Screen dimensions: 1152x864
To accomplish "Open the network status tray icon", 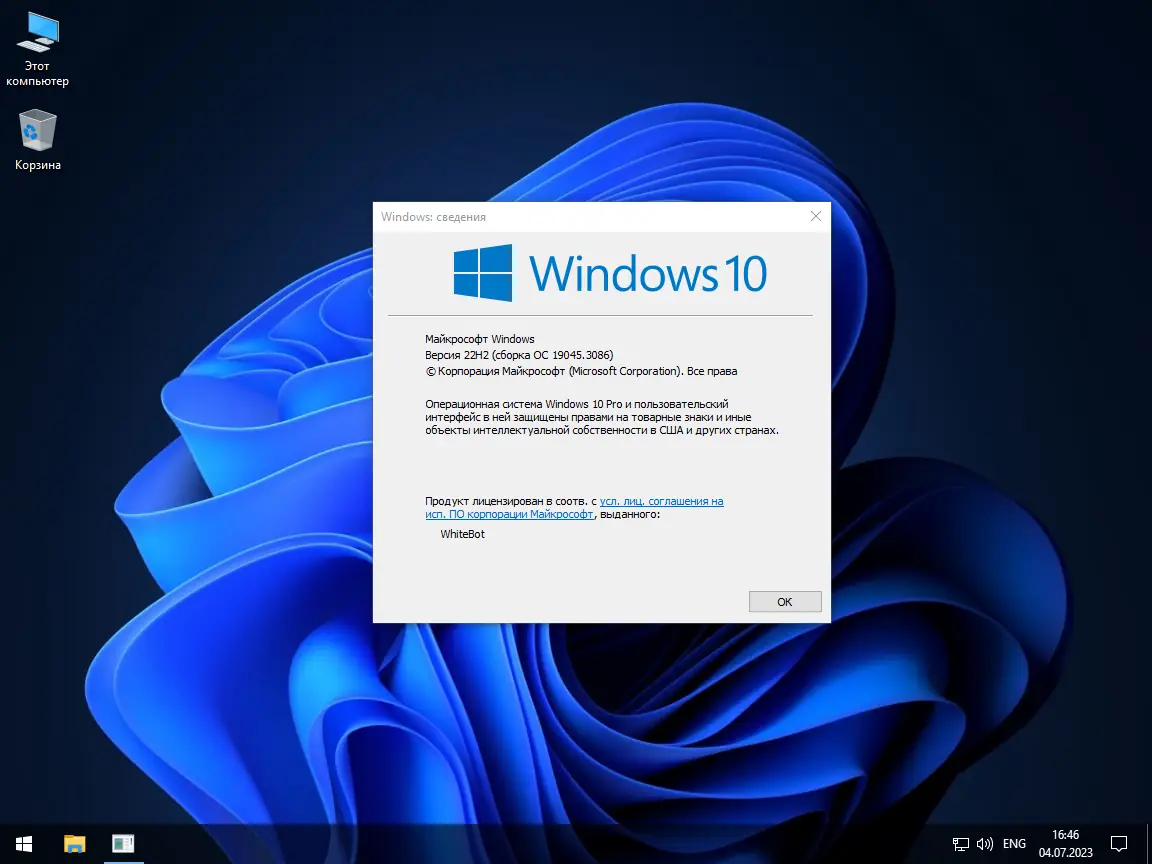I will pos(960,844).
